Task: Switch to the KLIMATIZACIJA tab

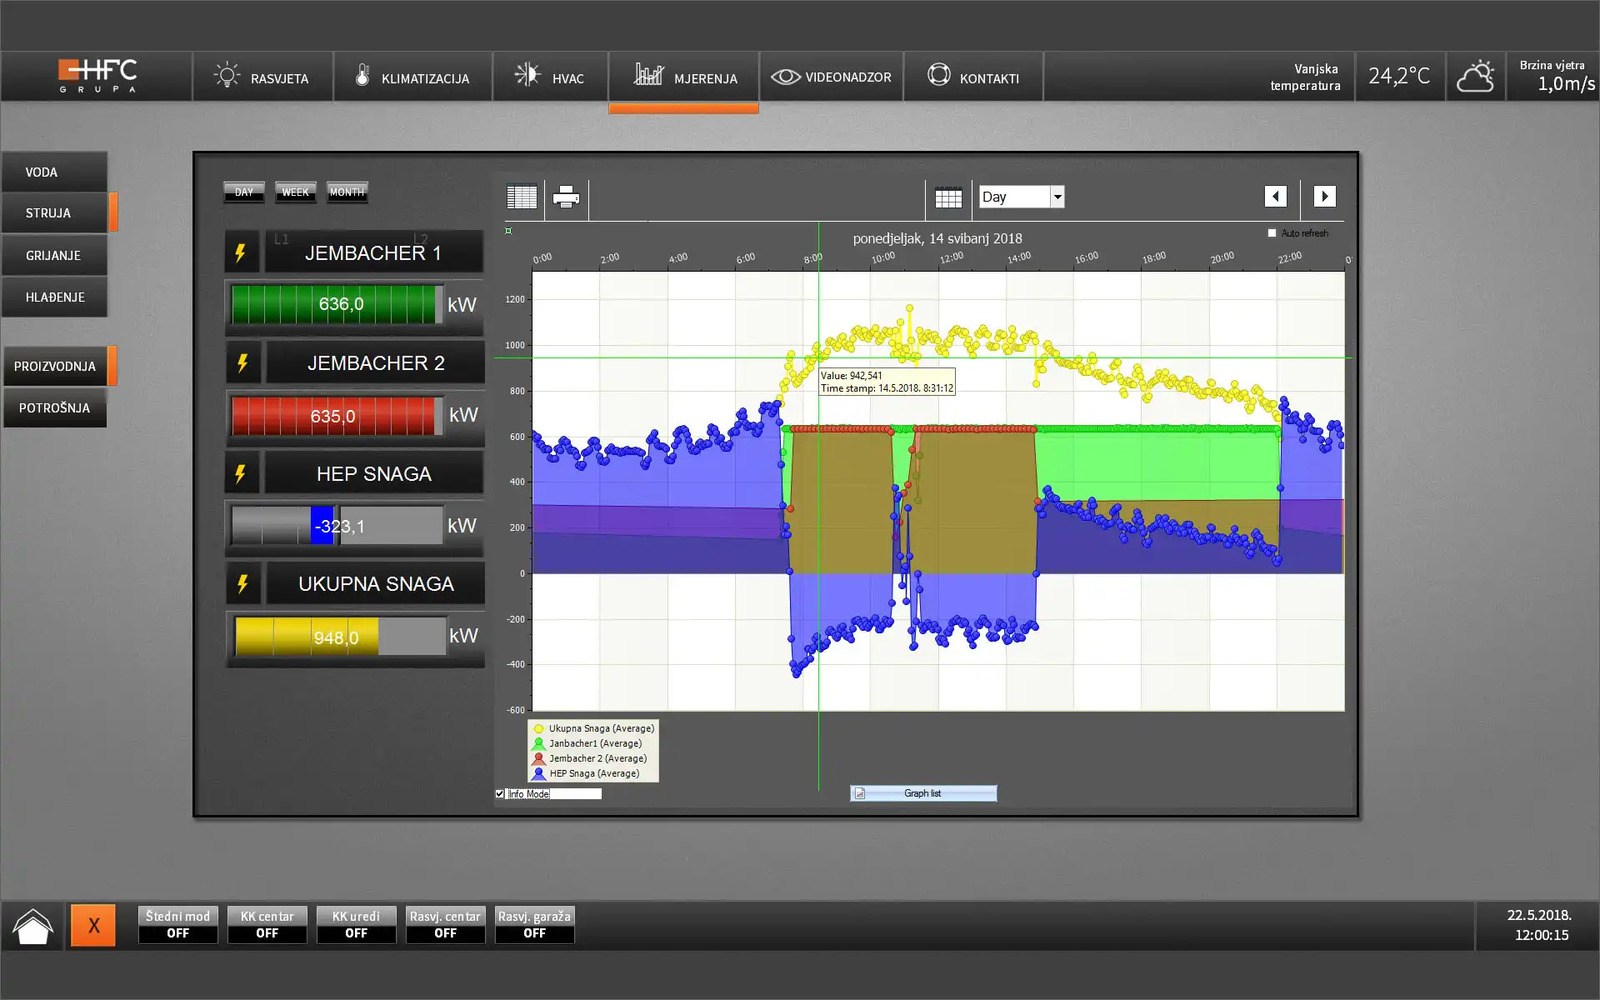Action: (412, 78)
